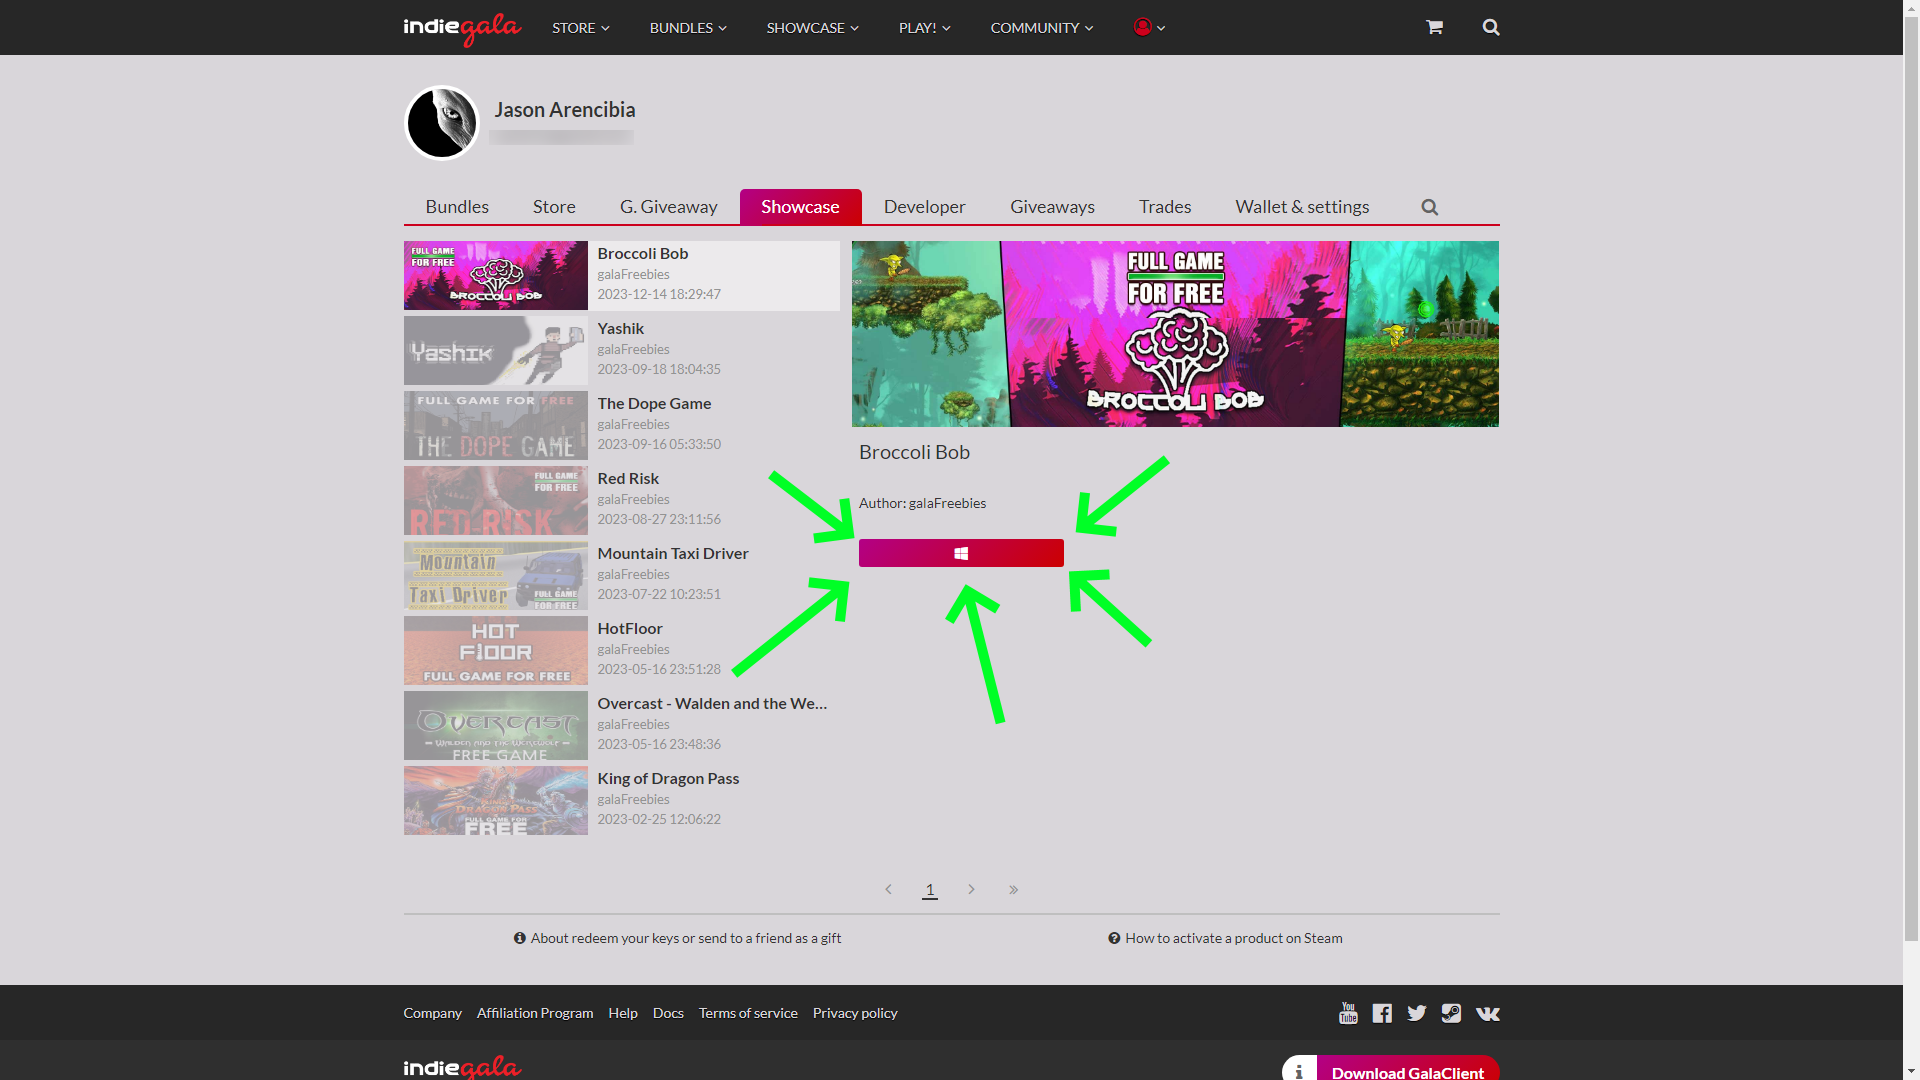The height and width of the screenshot is (1080, 1920).
Task: Click the Jason Arencibia profile avatar
Action: tap(442, 123)
